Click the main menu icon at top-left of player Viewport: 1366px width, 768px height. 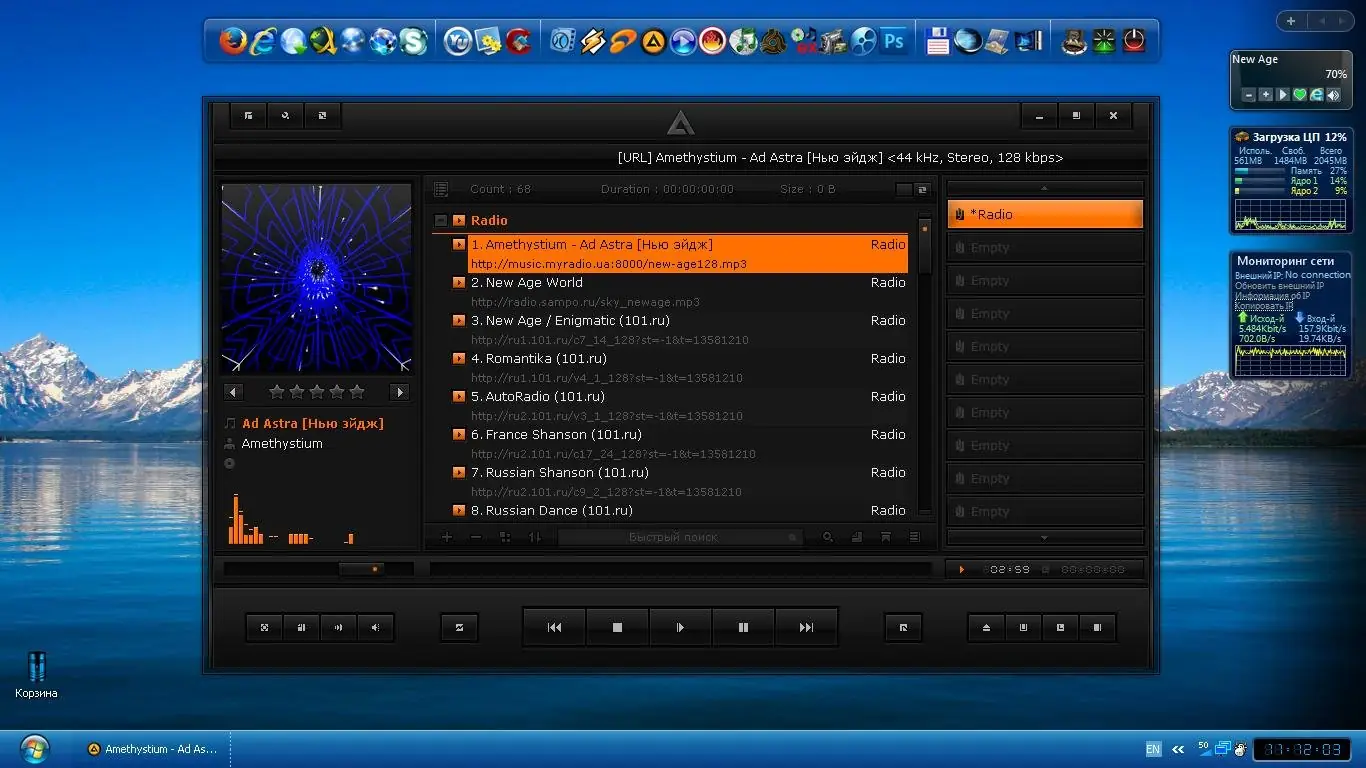(248, 115)
